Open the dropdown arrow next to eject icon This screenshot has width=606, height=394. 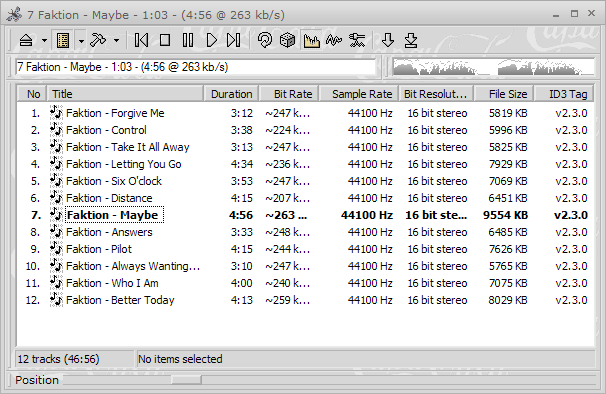click(x=44, y=40)
